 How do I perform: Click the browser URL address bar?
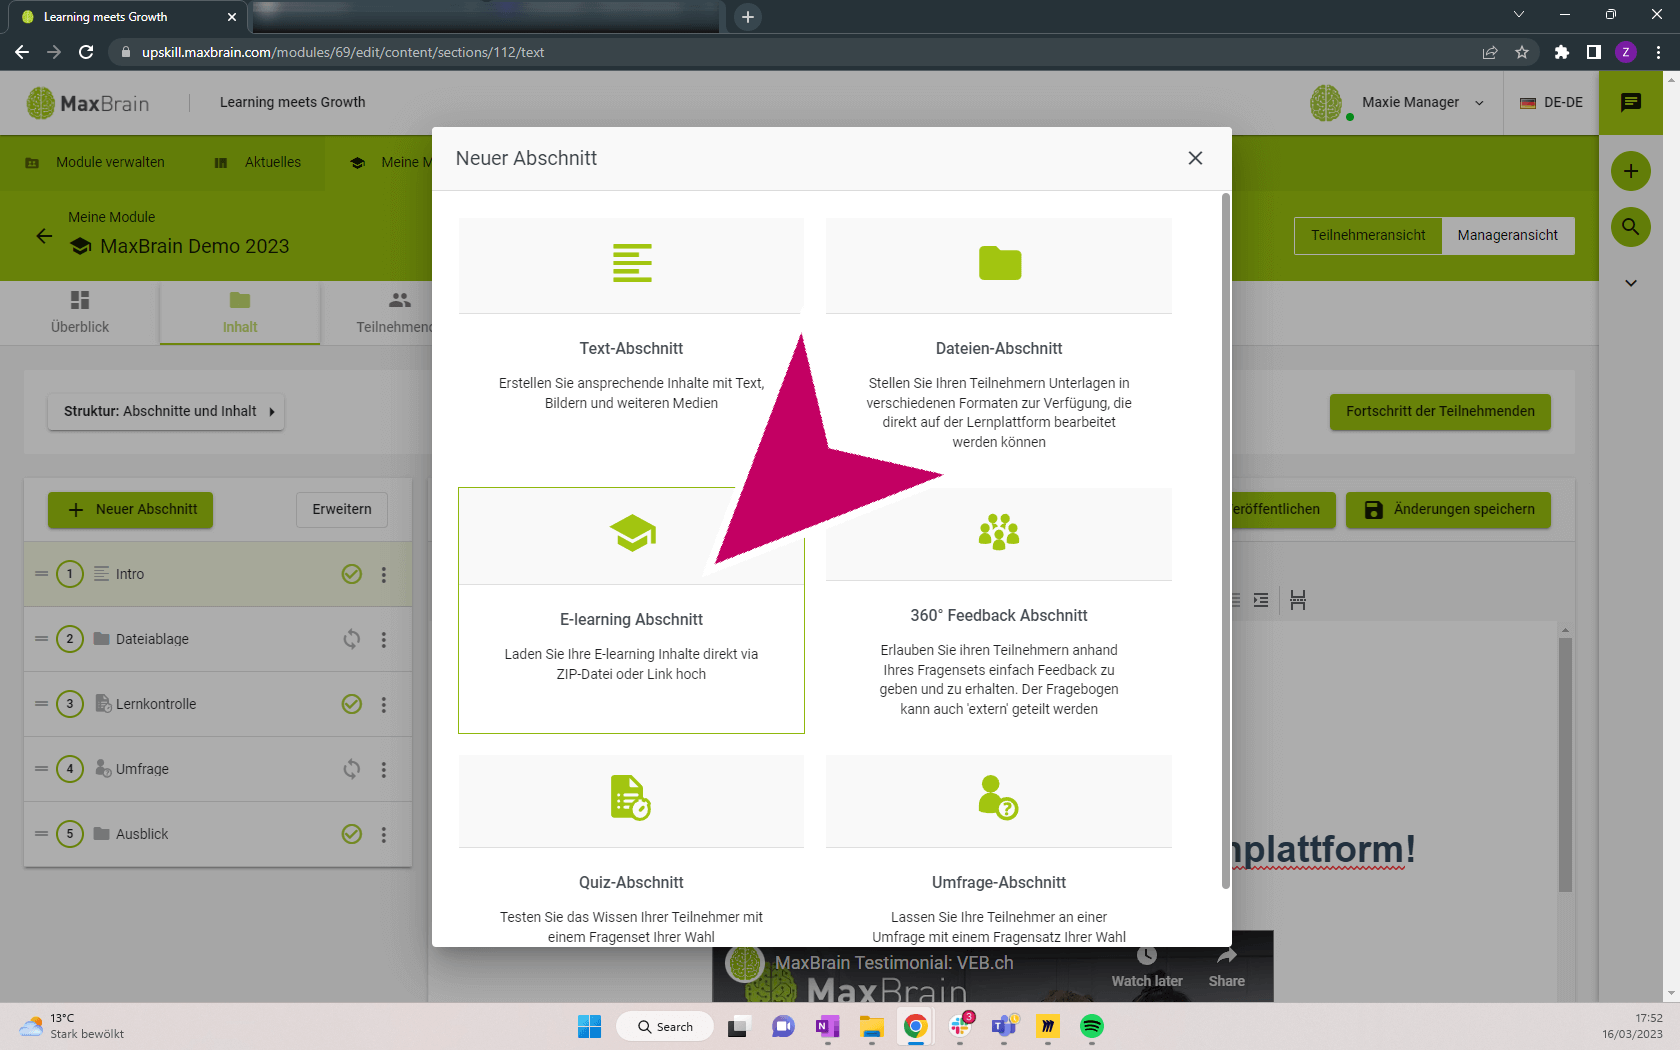click(x=800, y=52)
